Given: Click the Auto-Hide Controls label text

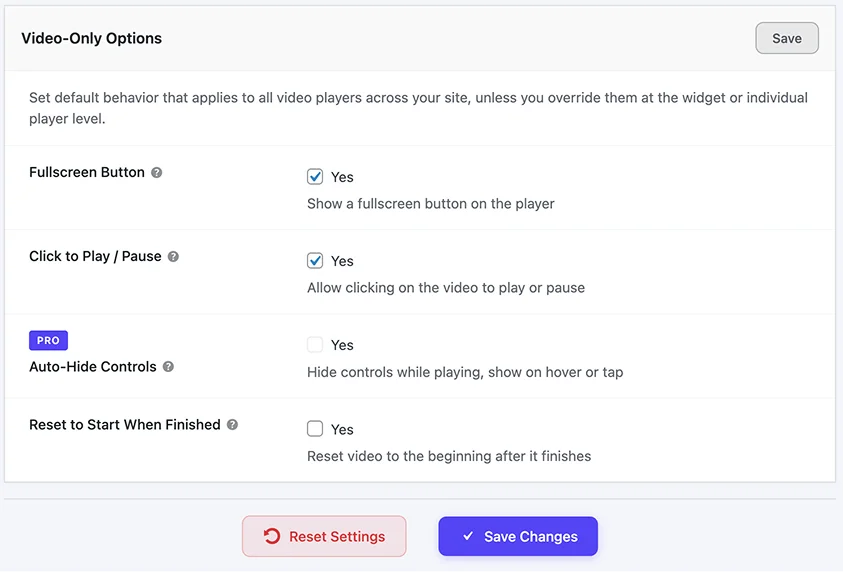Looking at the screenshot, I should pos(93,367).
